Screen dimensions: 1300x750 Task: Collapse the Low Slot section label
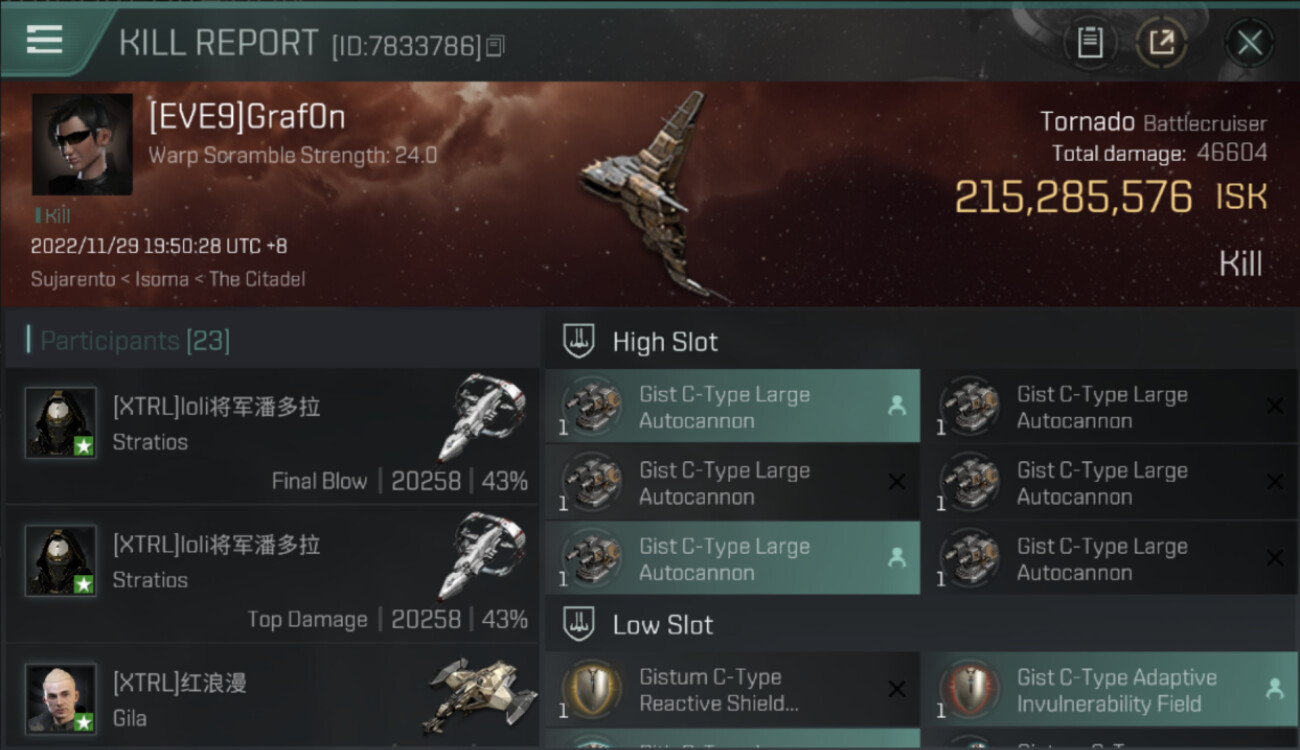(x=663, y=626)
